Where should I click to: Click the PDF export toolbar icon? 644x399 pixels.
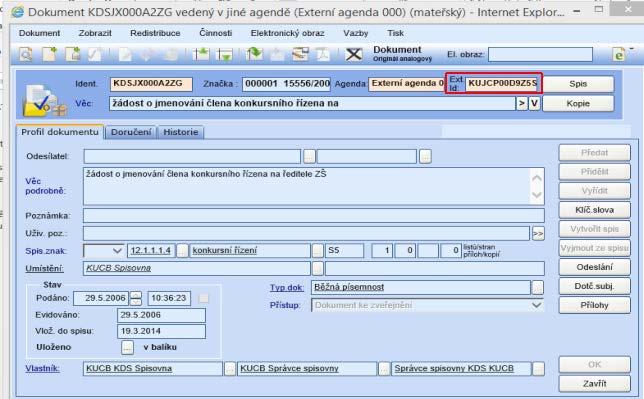coord(323,54)
